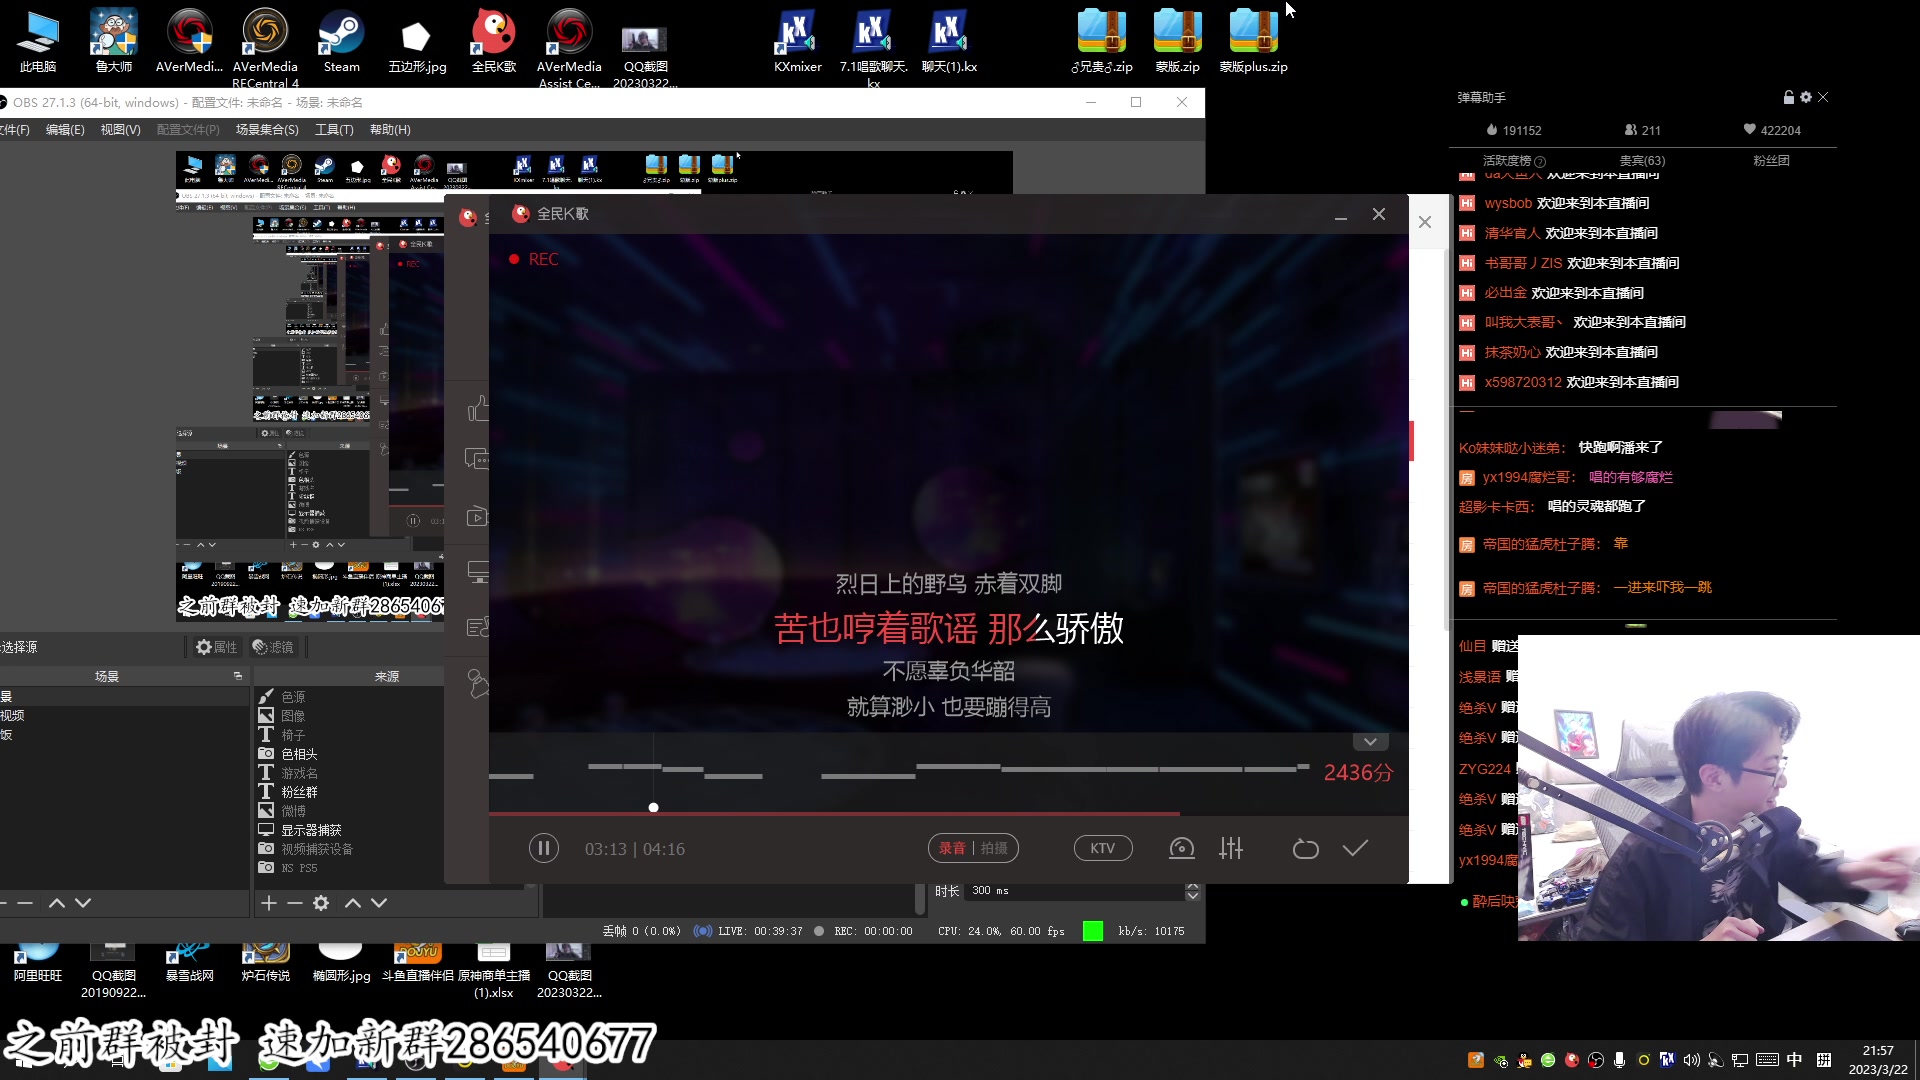Pop out the 场景 dock panel
Viewport: 1920px width, 1080px height.
coord(238,676)
